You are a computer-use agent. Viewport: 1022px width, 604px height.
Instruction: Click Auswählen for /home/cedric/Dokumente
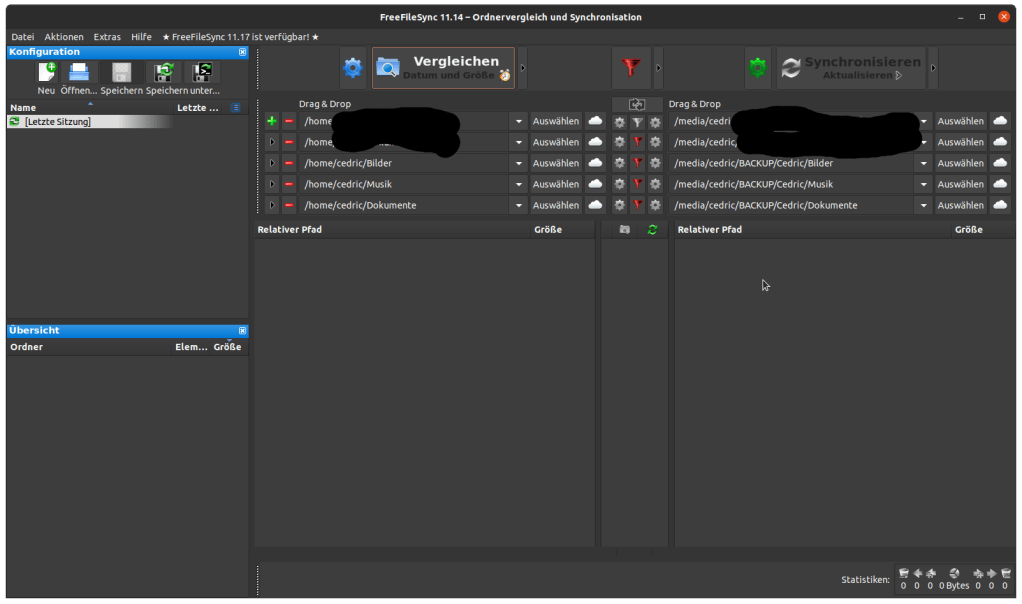tap(555, 205)
